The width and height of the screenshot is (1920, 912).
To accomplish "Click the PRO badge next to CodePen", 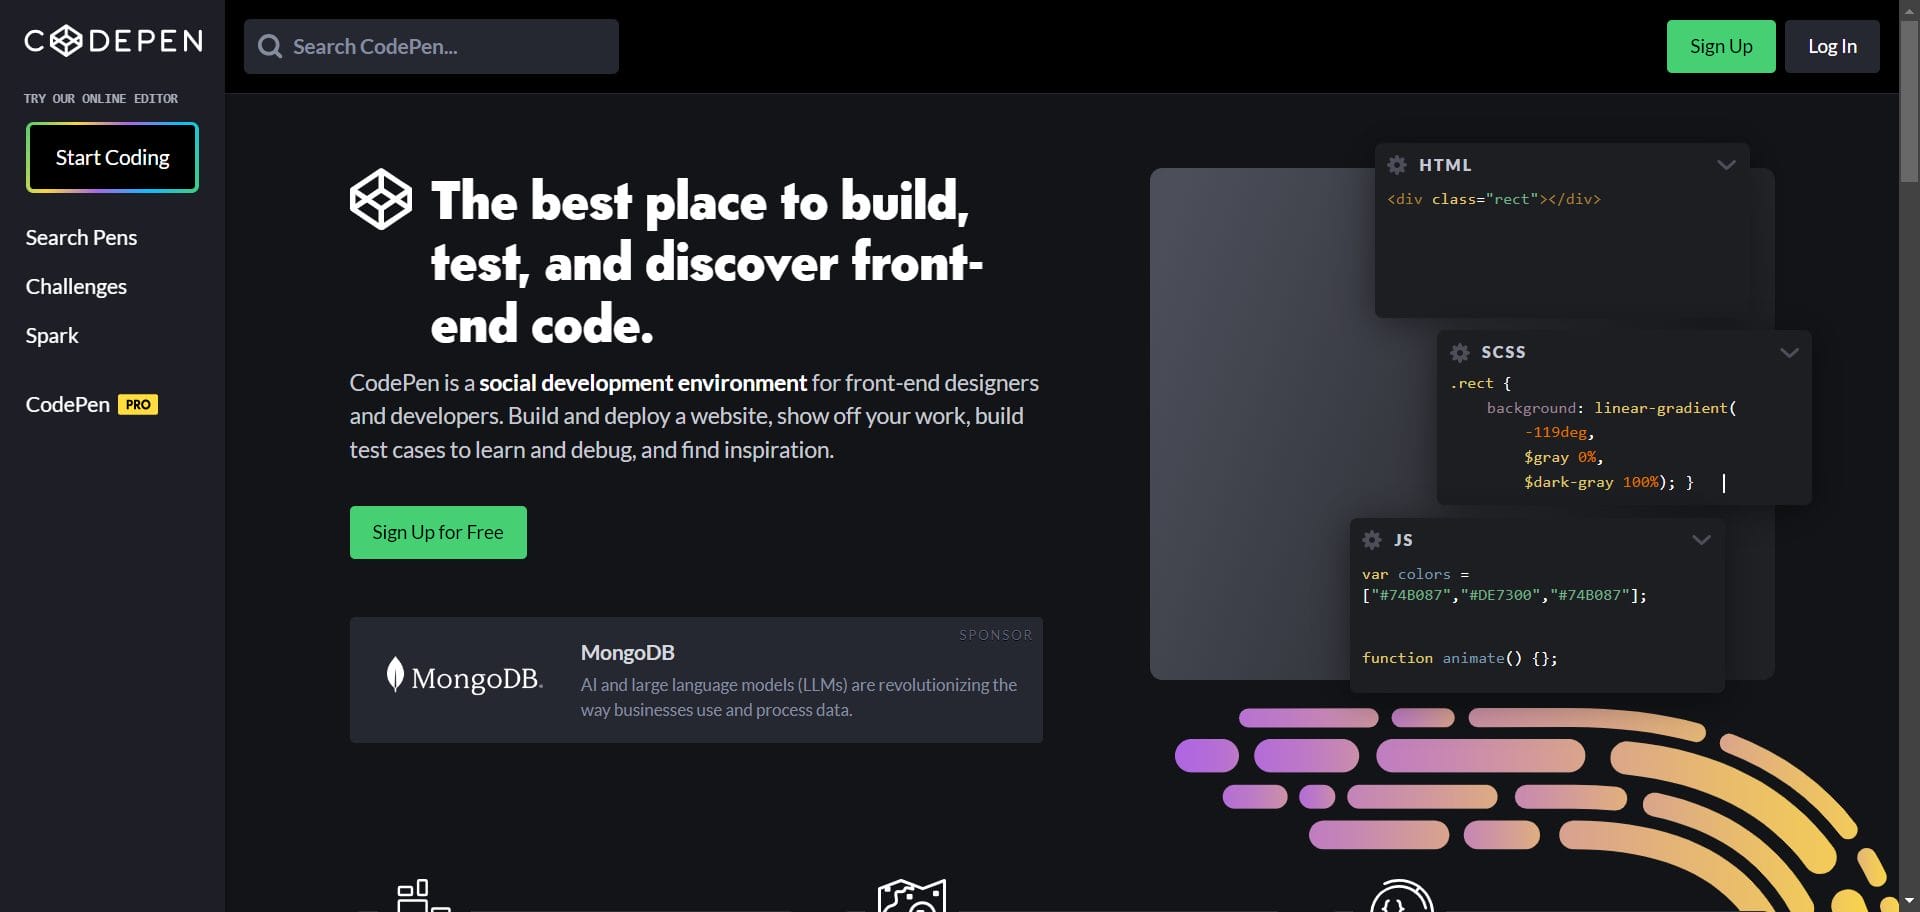I will pyautogui.click(x=138, y=404).
